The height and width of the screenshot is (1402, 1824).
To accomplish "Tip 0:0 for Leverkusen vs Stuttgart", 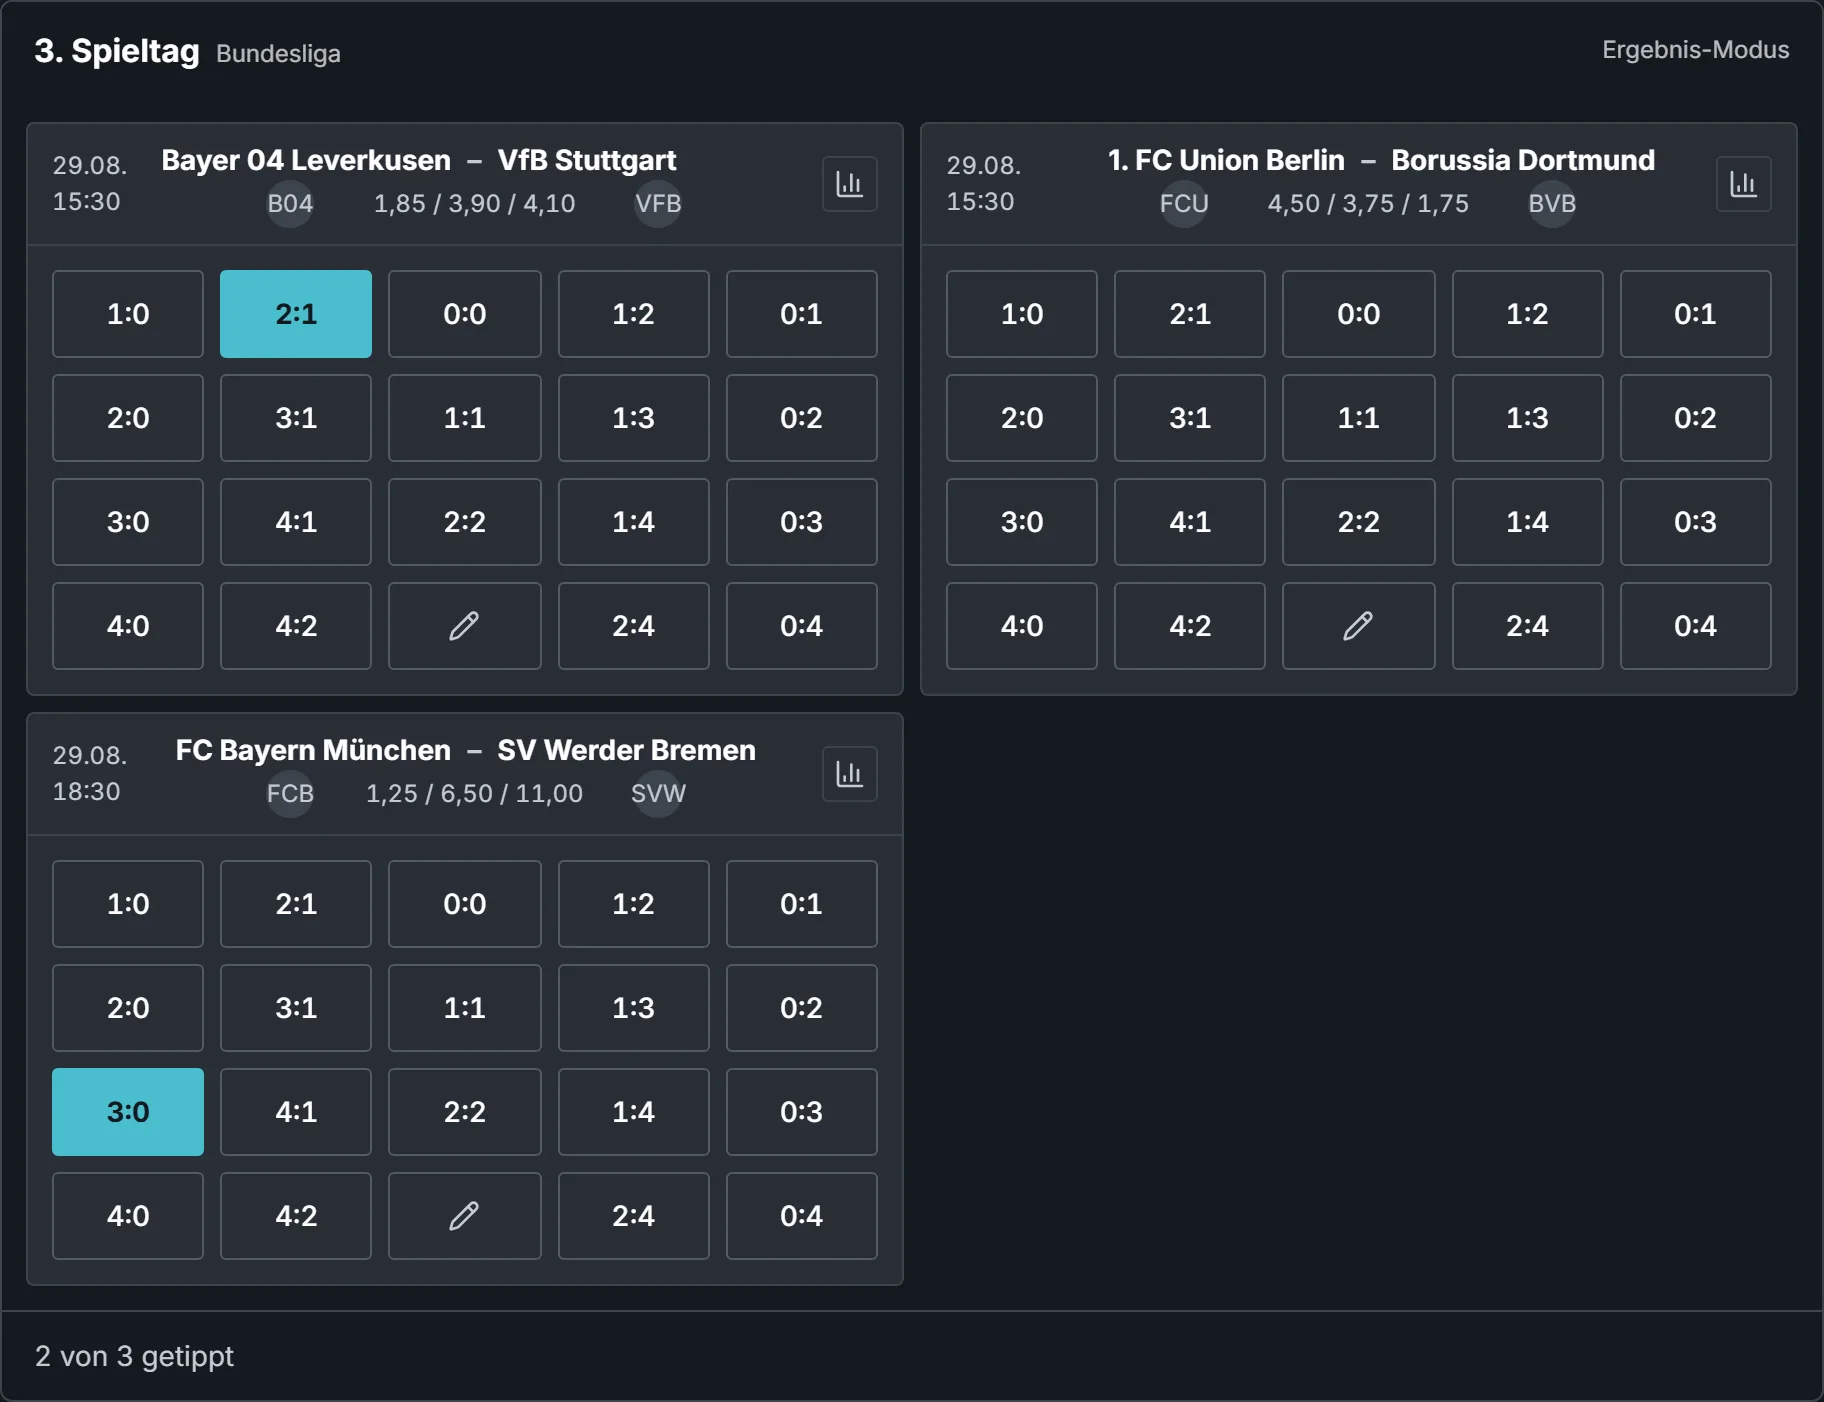I will click(465, 314).
